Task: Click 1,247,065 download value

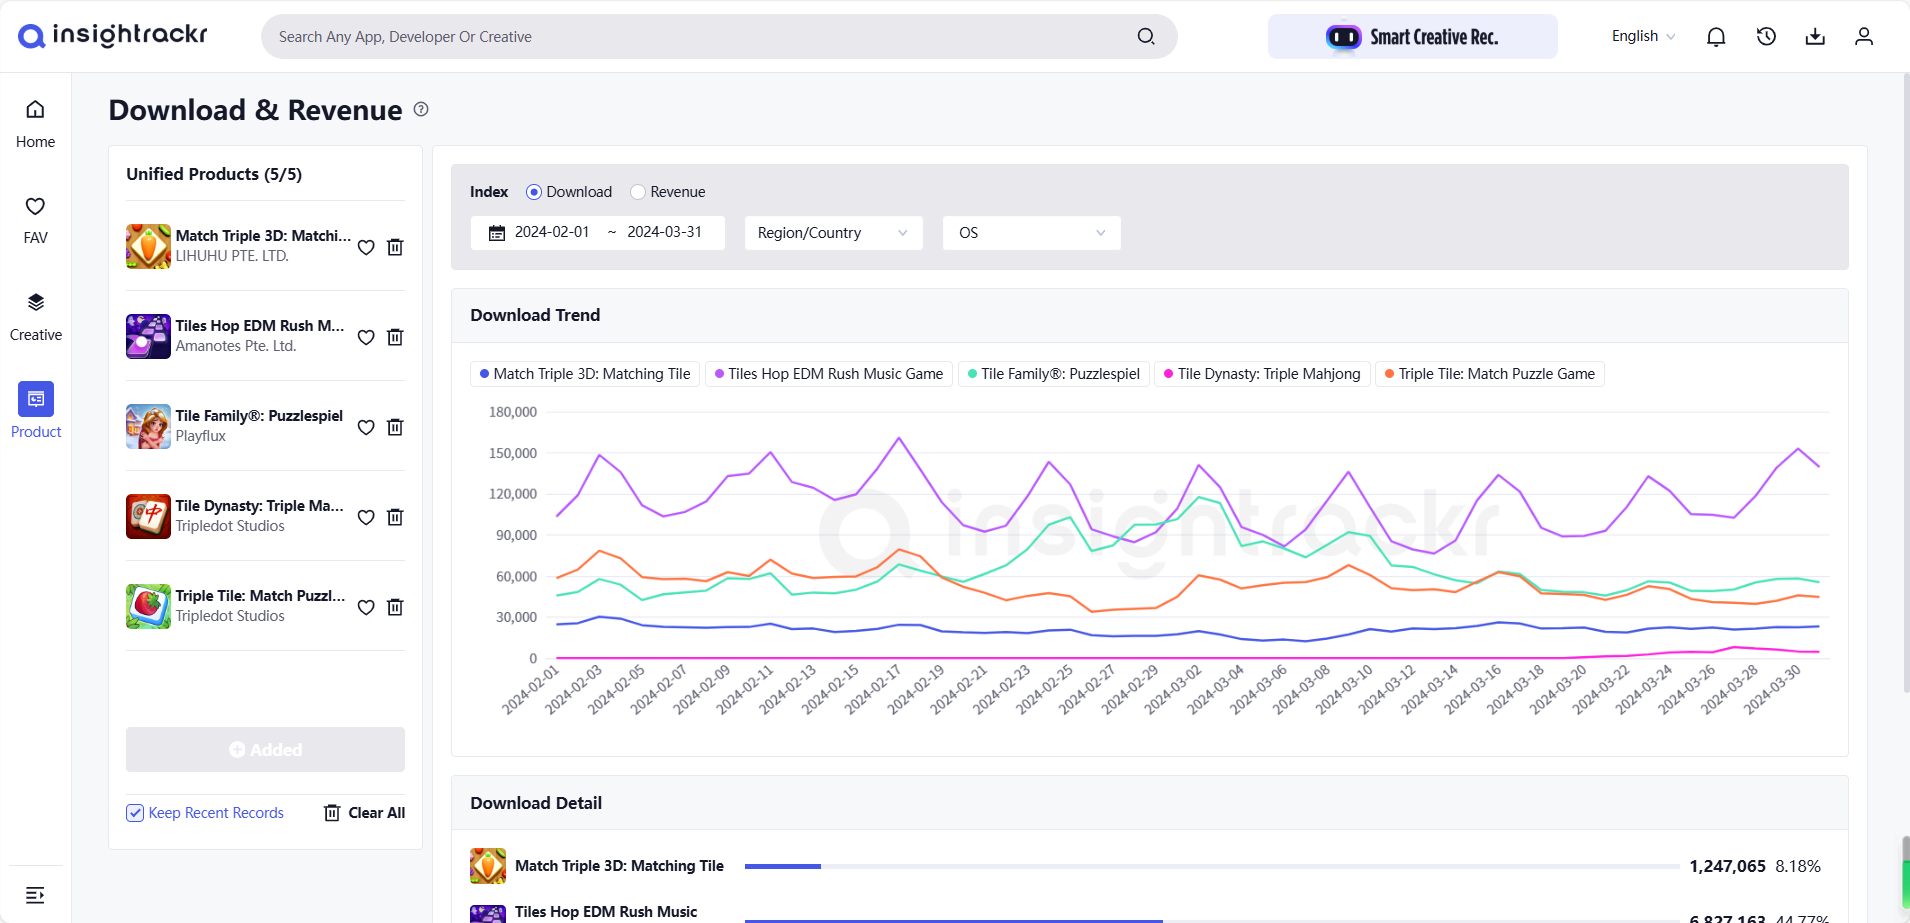Action: coord(1727,866)
